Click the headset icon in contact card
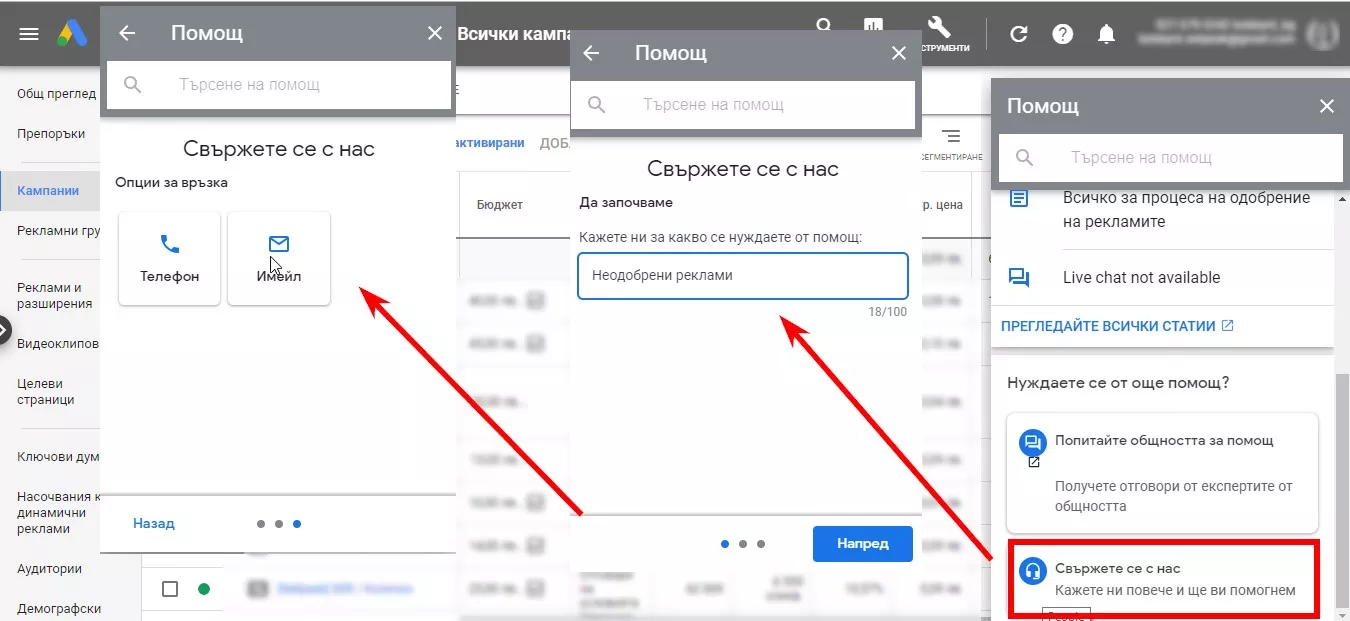The width and height of the screenshot is (1350, 621). tap(1032, 573)
